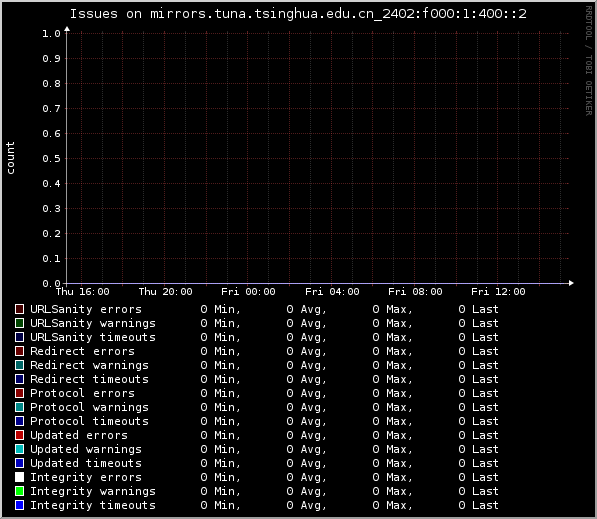Select the URLSanity timeouts legend label
Image resolution: width=597 pixels, height=519 pixels.
click(93, 337)
